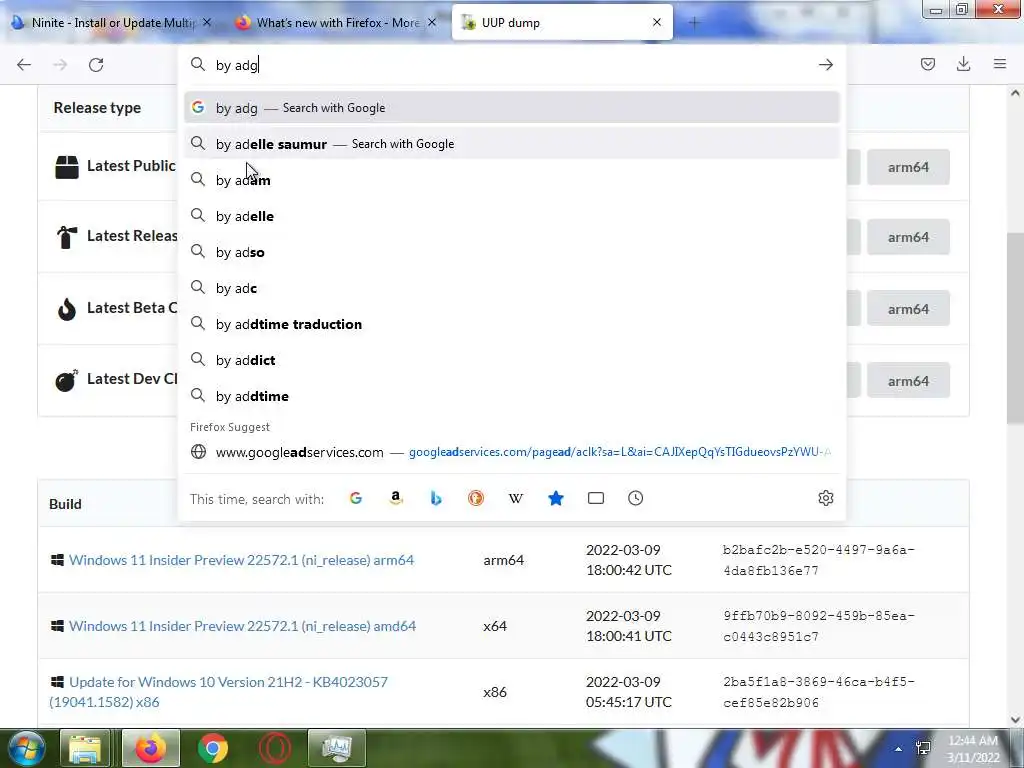Launch Chrome from the taskbar
Screen dimensions: 1024x768
click(213, 748)
